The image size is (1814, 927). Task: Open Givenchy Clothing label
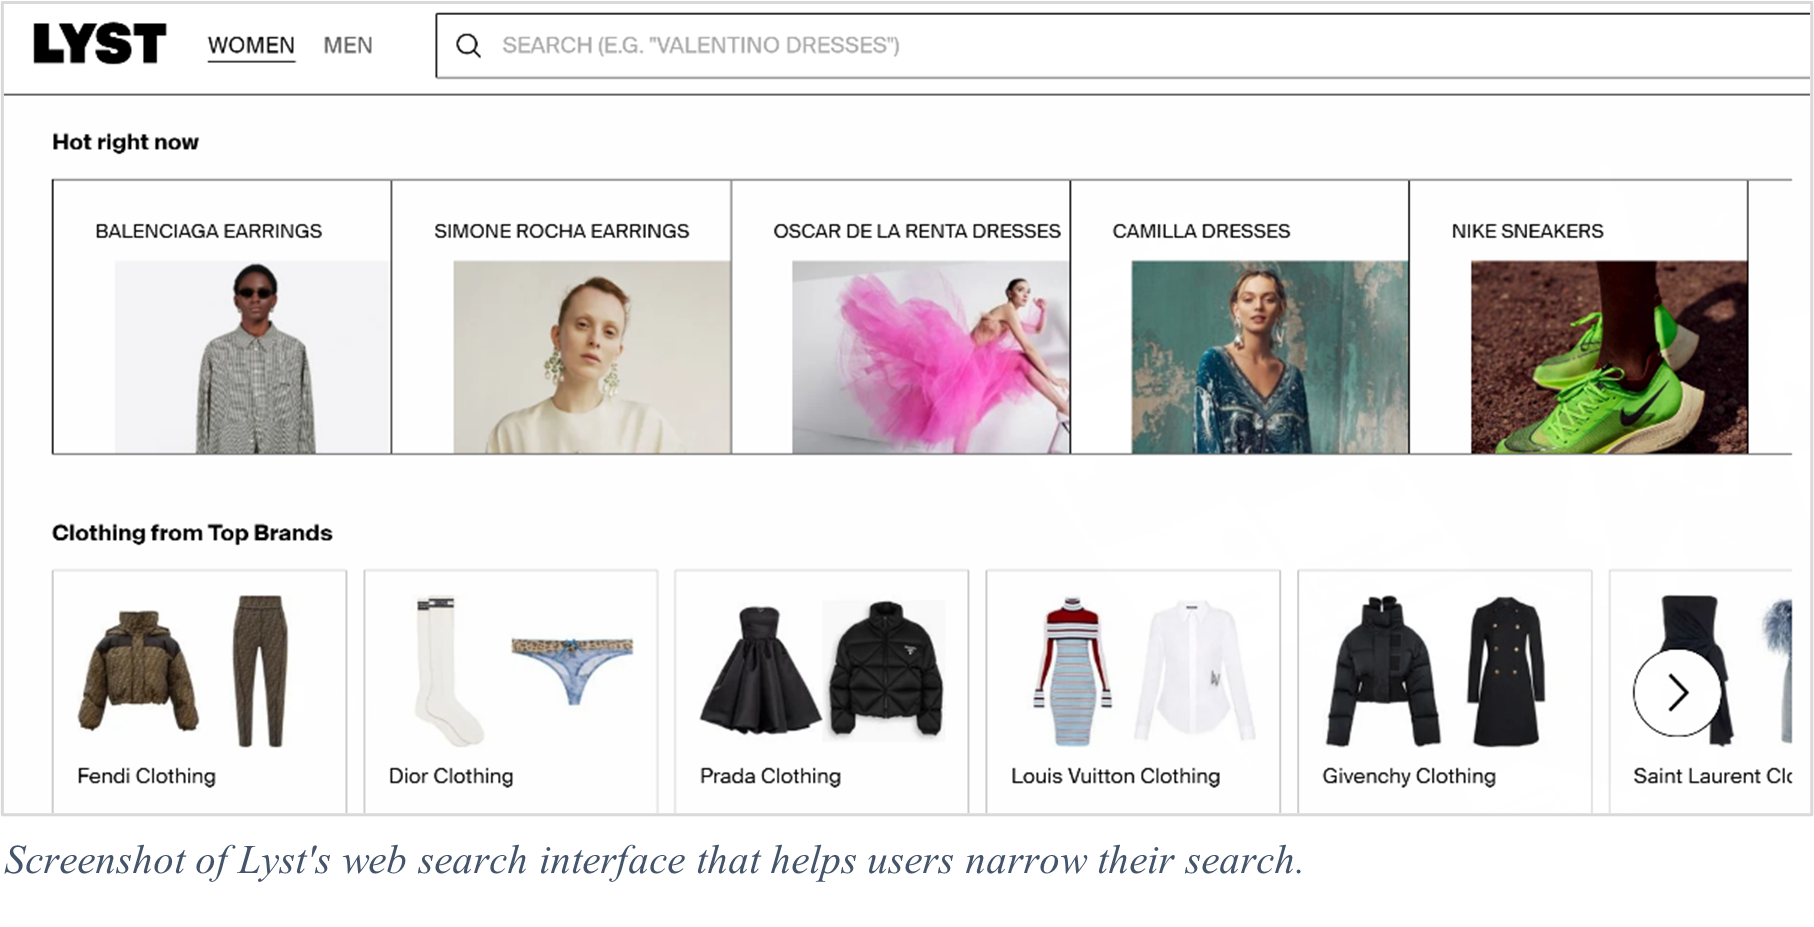(1409, 776)
